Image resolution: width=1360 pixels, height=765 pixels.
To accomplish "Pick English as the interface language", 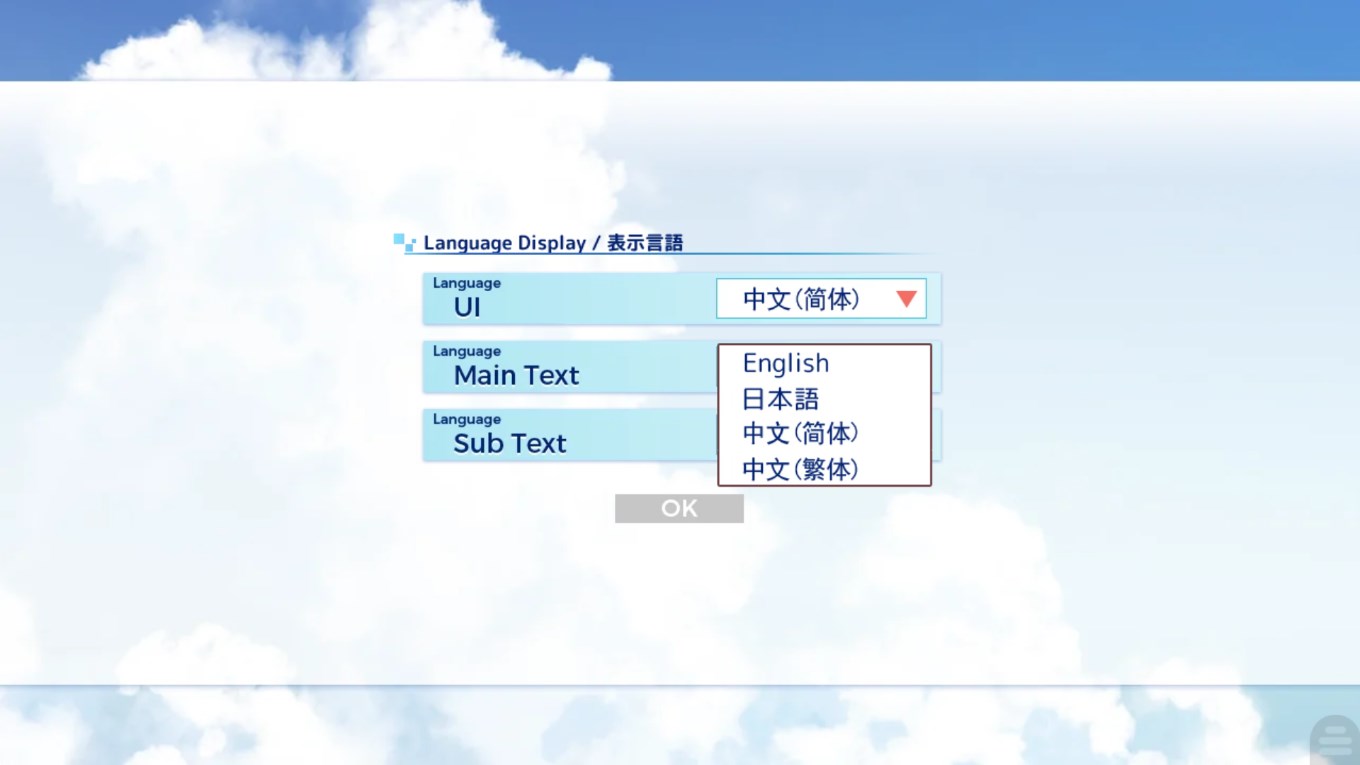I will 785,363.
